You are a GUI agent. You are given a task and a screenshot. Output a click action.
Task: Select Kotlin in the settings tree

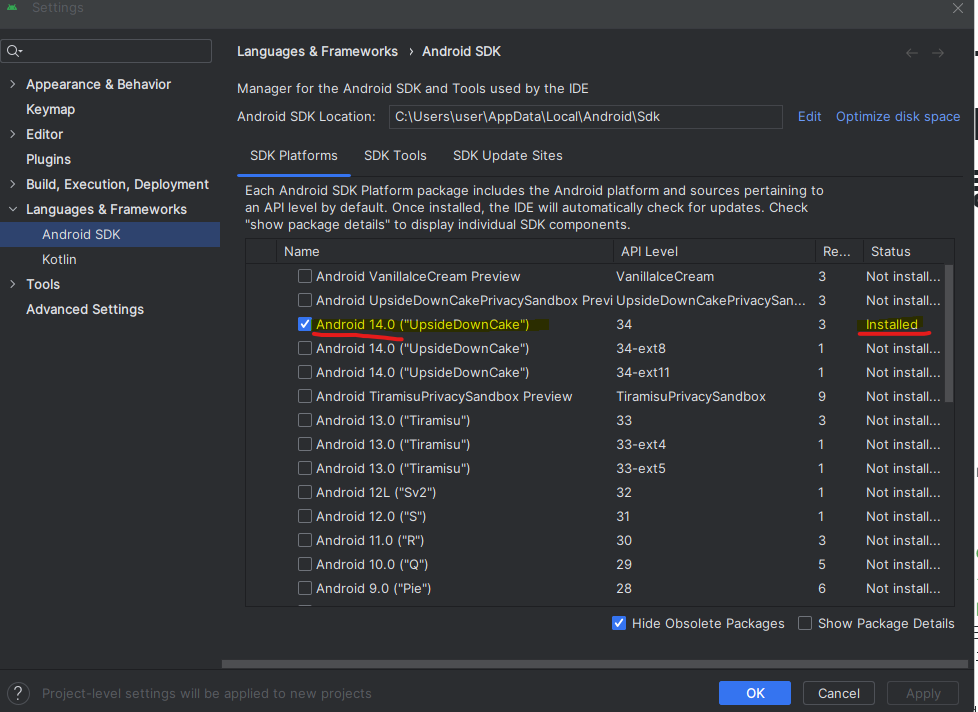(x=59, y=259)
